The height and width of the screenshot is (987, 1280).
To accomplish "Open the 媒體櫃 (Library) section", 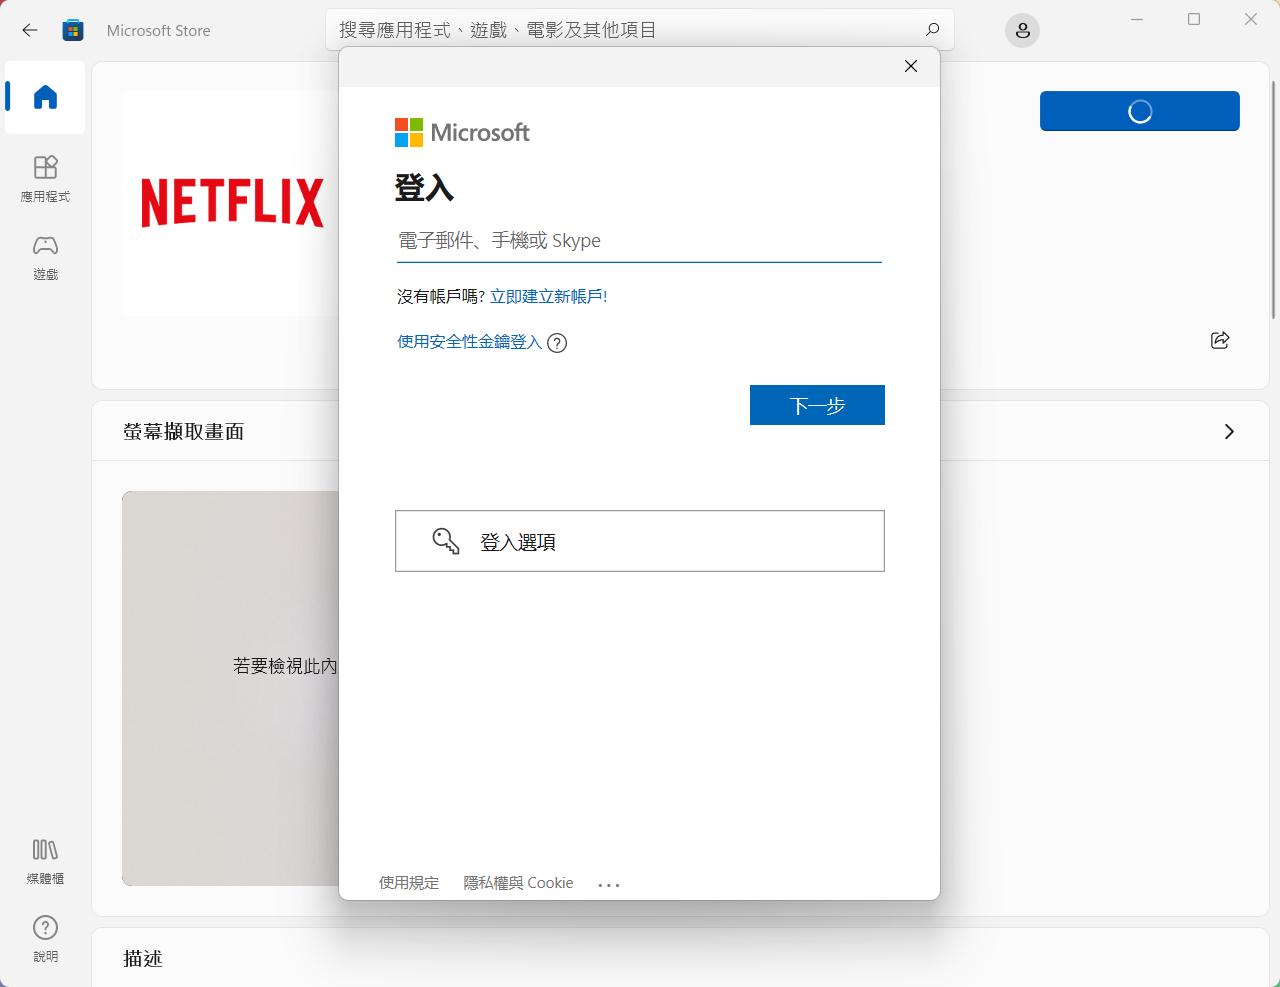I will point(45,861).
